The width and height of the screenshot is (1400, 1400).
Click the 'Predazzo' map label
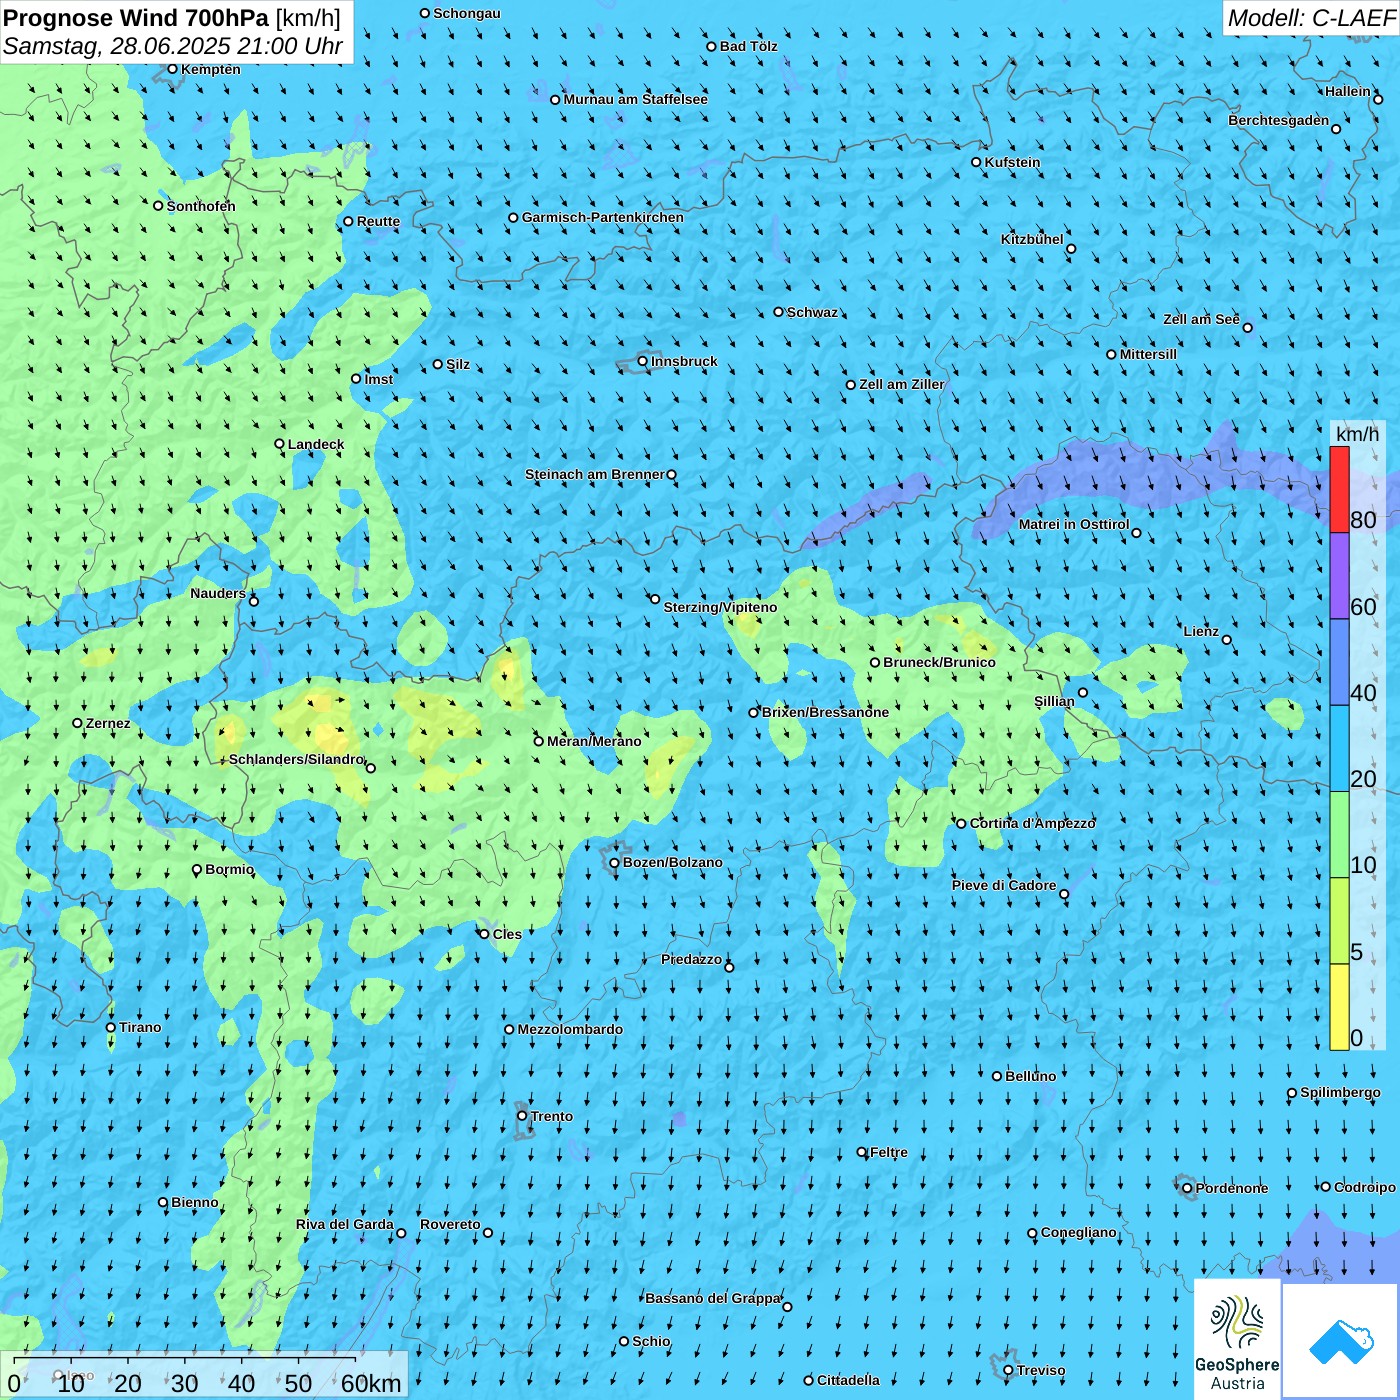(691, 959)
